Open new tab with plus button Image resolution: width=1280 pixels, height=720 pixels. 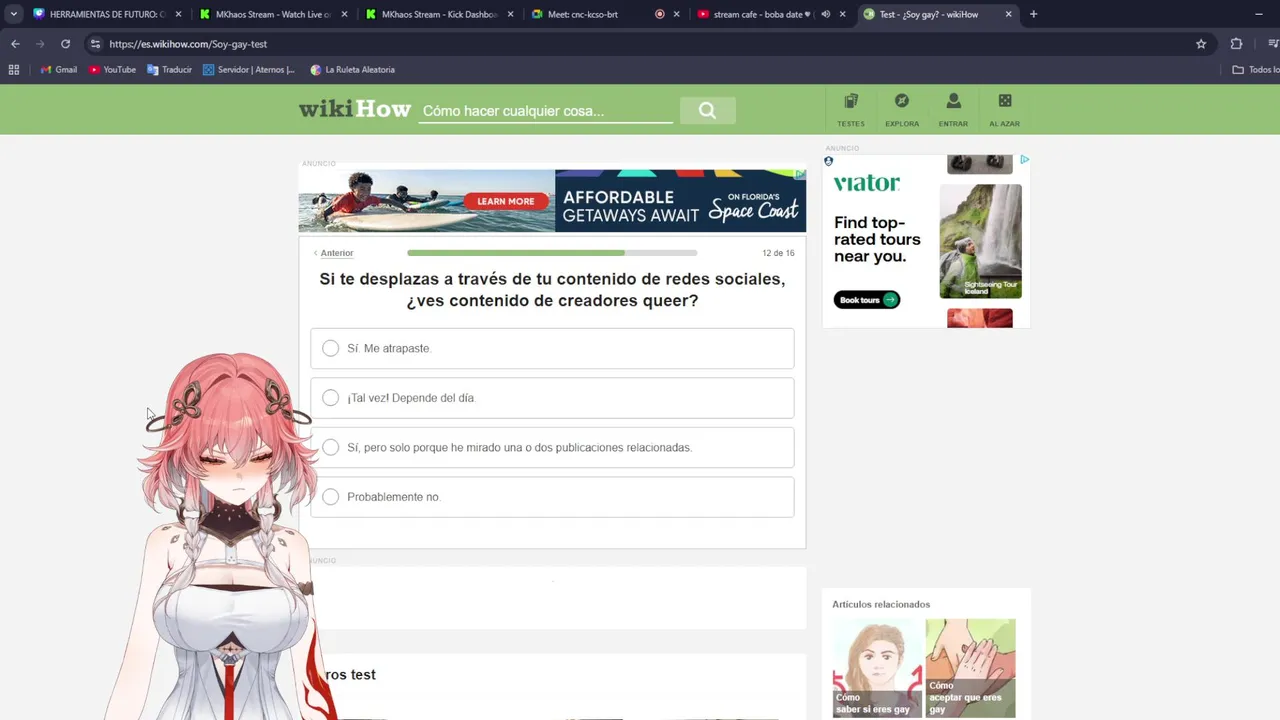1033,14
